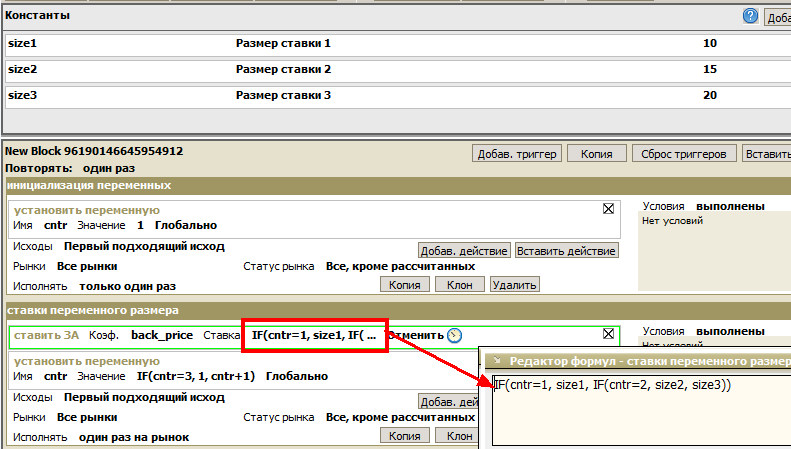The width and height of the screenshot is (791, 449).
Task: Click variable name cntr in the first action
Action: 55,226
